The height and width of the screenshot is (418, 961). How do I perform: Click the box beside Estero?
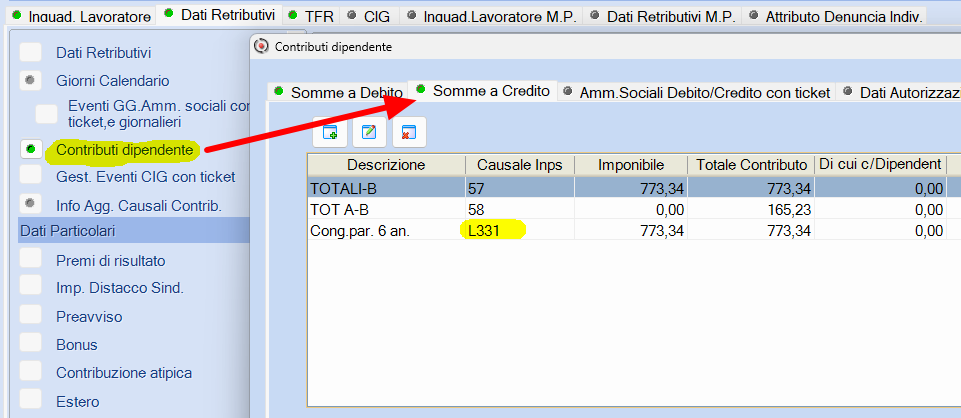(x=31, y=400)
